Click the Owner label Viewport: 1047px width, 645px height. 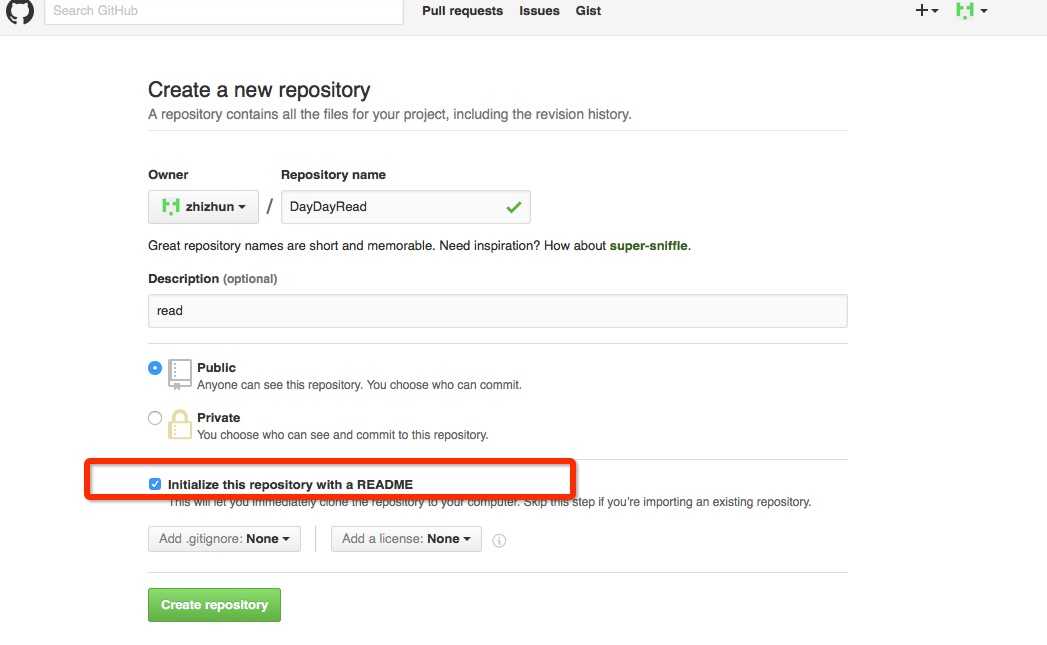[168, 175]
